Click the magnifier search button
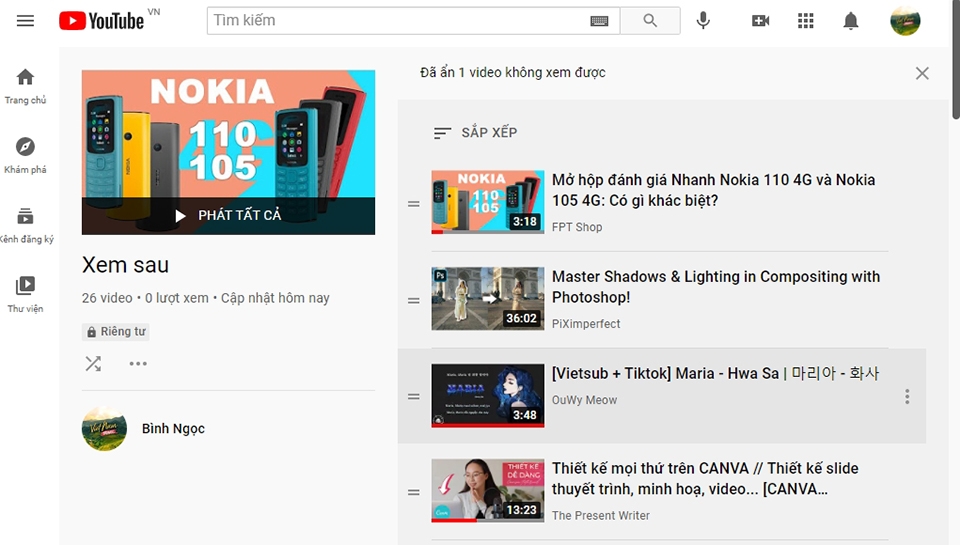Screen dimensions: 960x545 click(x=650, y=21)
